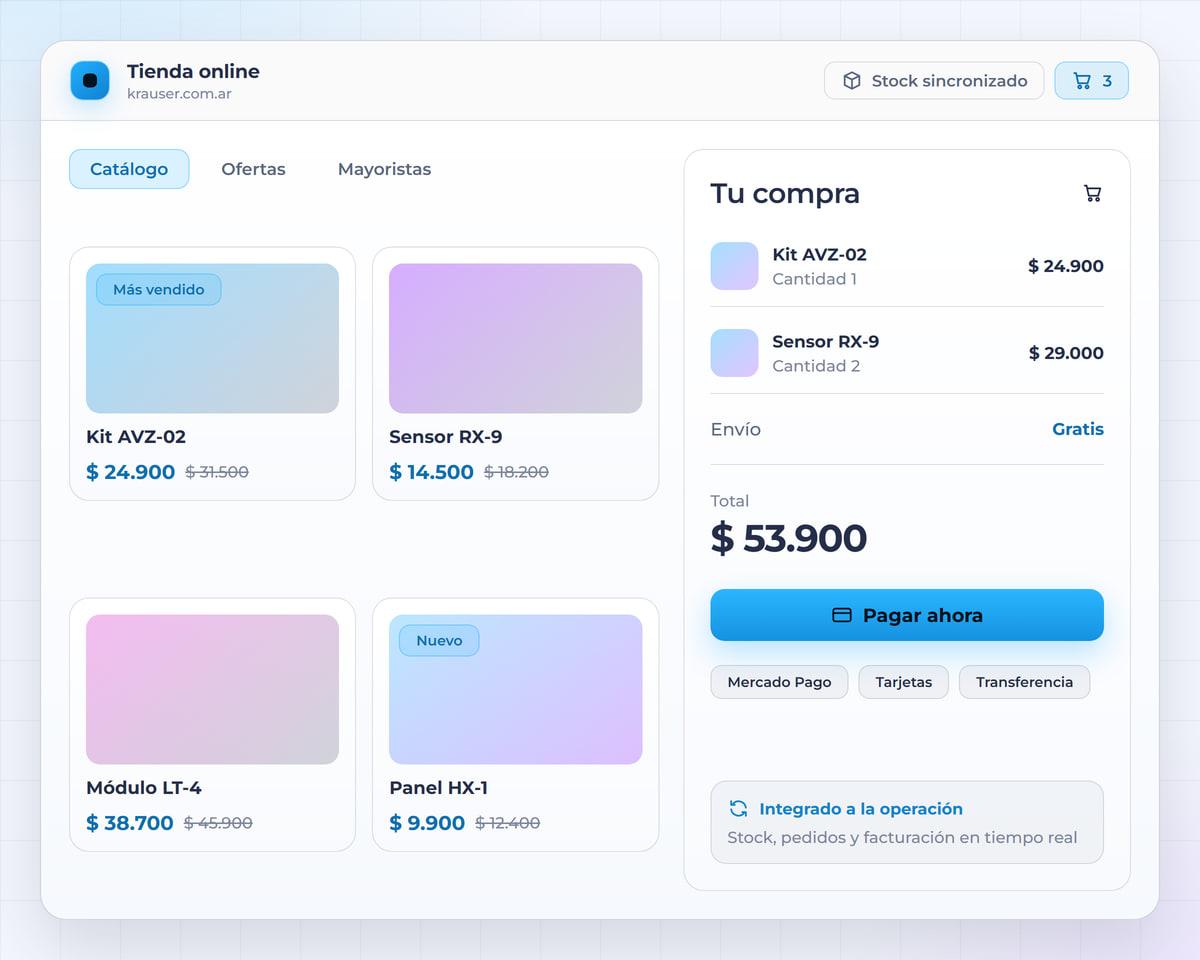Click the card icon in Pagar ahora

842,615
